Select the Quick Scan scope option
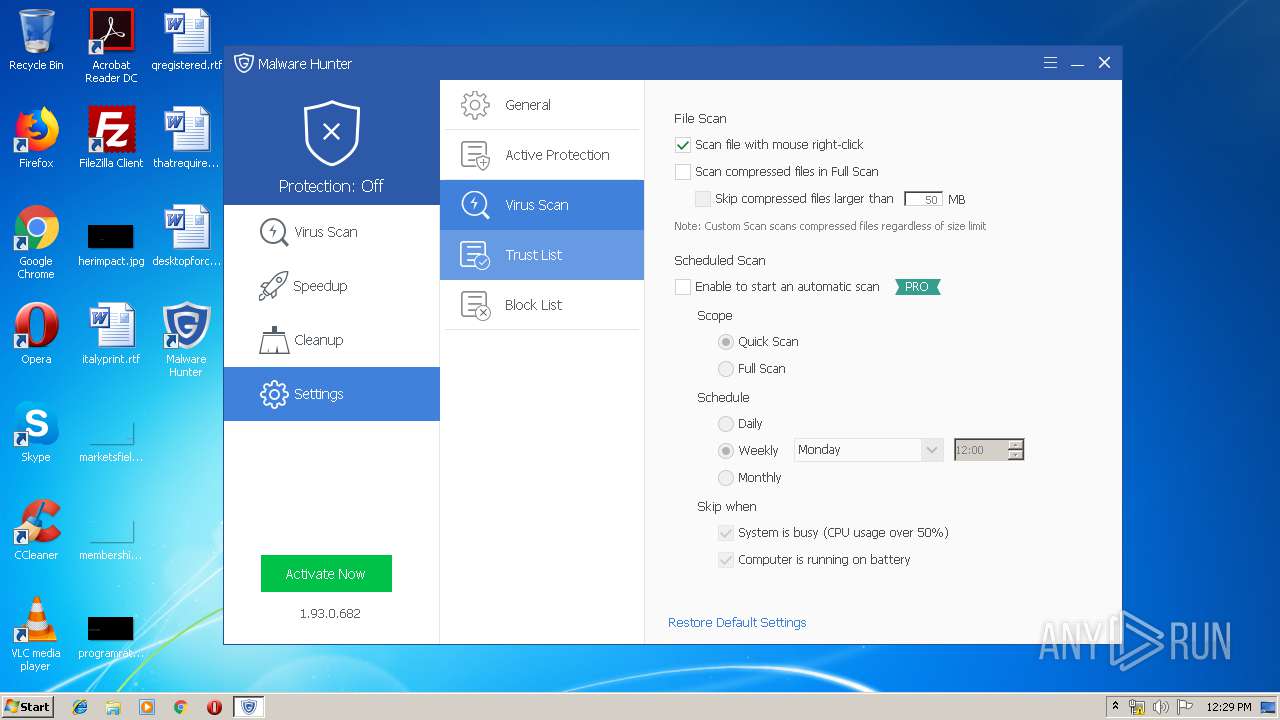The height and width of the screenshot is (720, 1280). click(x=726, y=342)
